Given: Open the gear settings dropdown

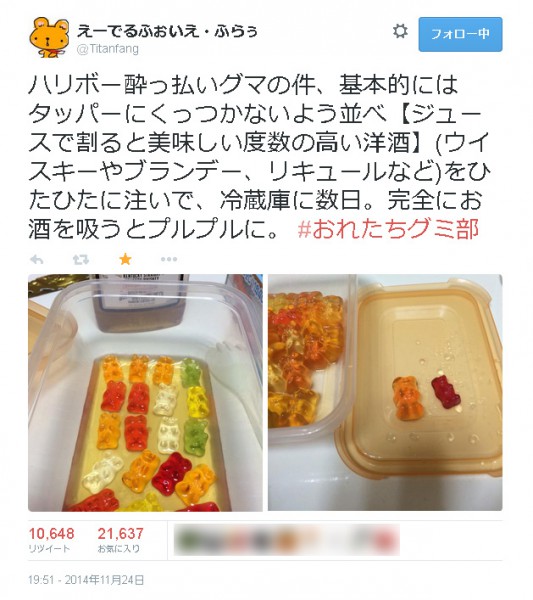Looking at the screenshot, I should tap(400, 31).
